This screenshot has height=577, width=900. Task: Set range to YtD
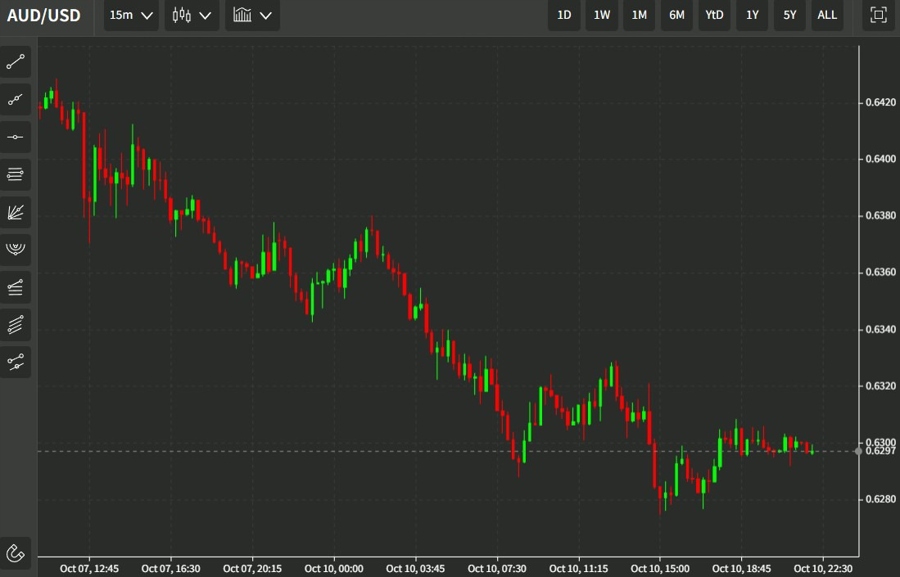(x=714, y=15)
